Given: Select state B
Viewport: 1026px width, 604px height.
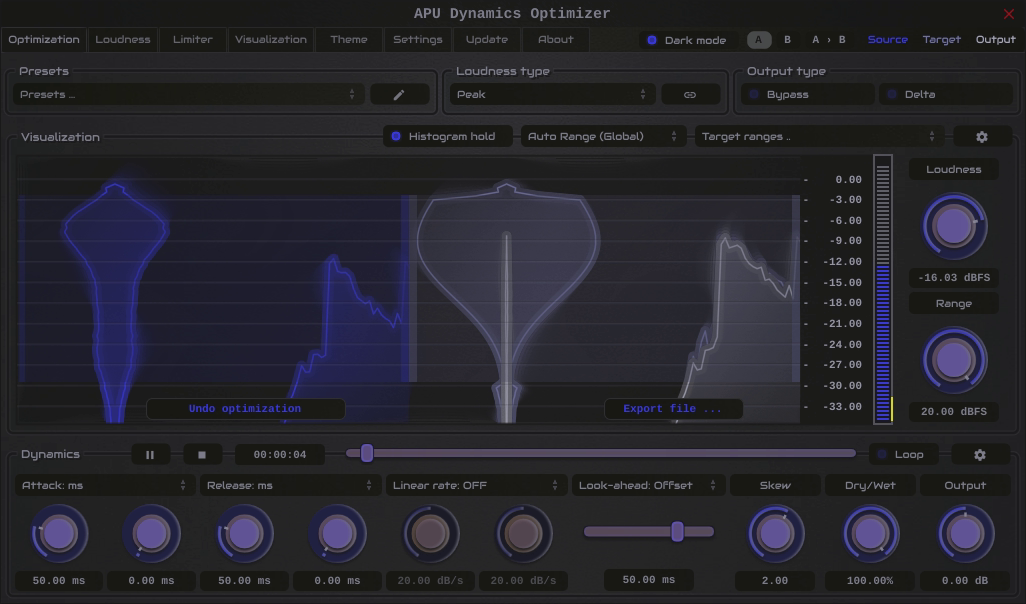Looking at the screenshot, I should (787, 40).
